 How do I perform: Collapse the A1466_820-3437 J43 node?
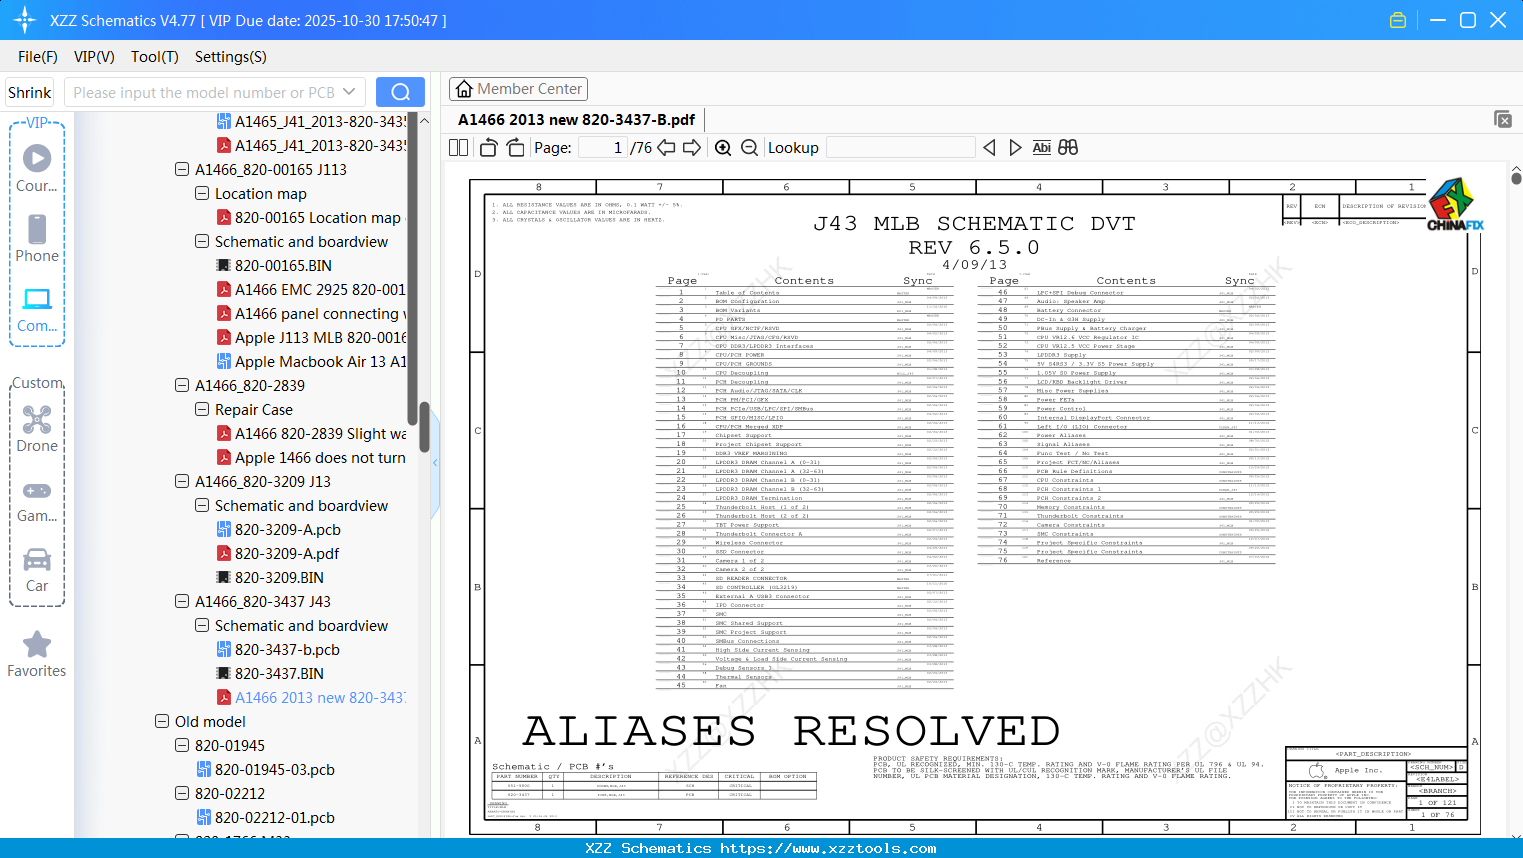click(182, 602)
